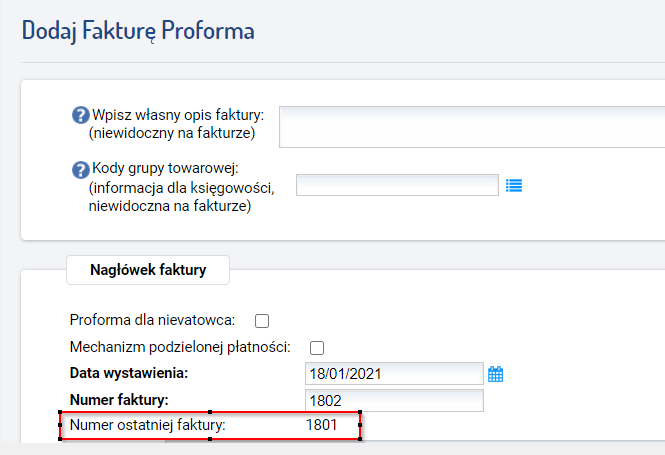665x455 pixels.
Task: Click the Kody grupy towarowej label text
Action: tap(165, 168)
